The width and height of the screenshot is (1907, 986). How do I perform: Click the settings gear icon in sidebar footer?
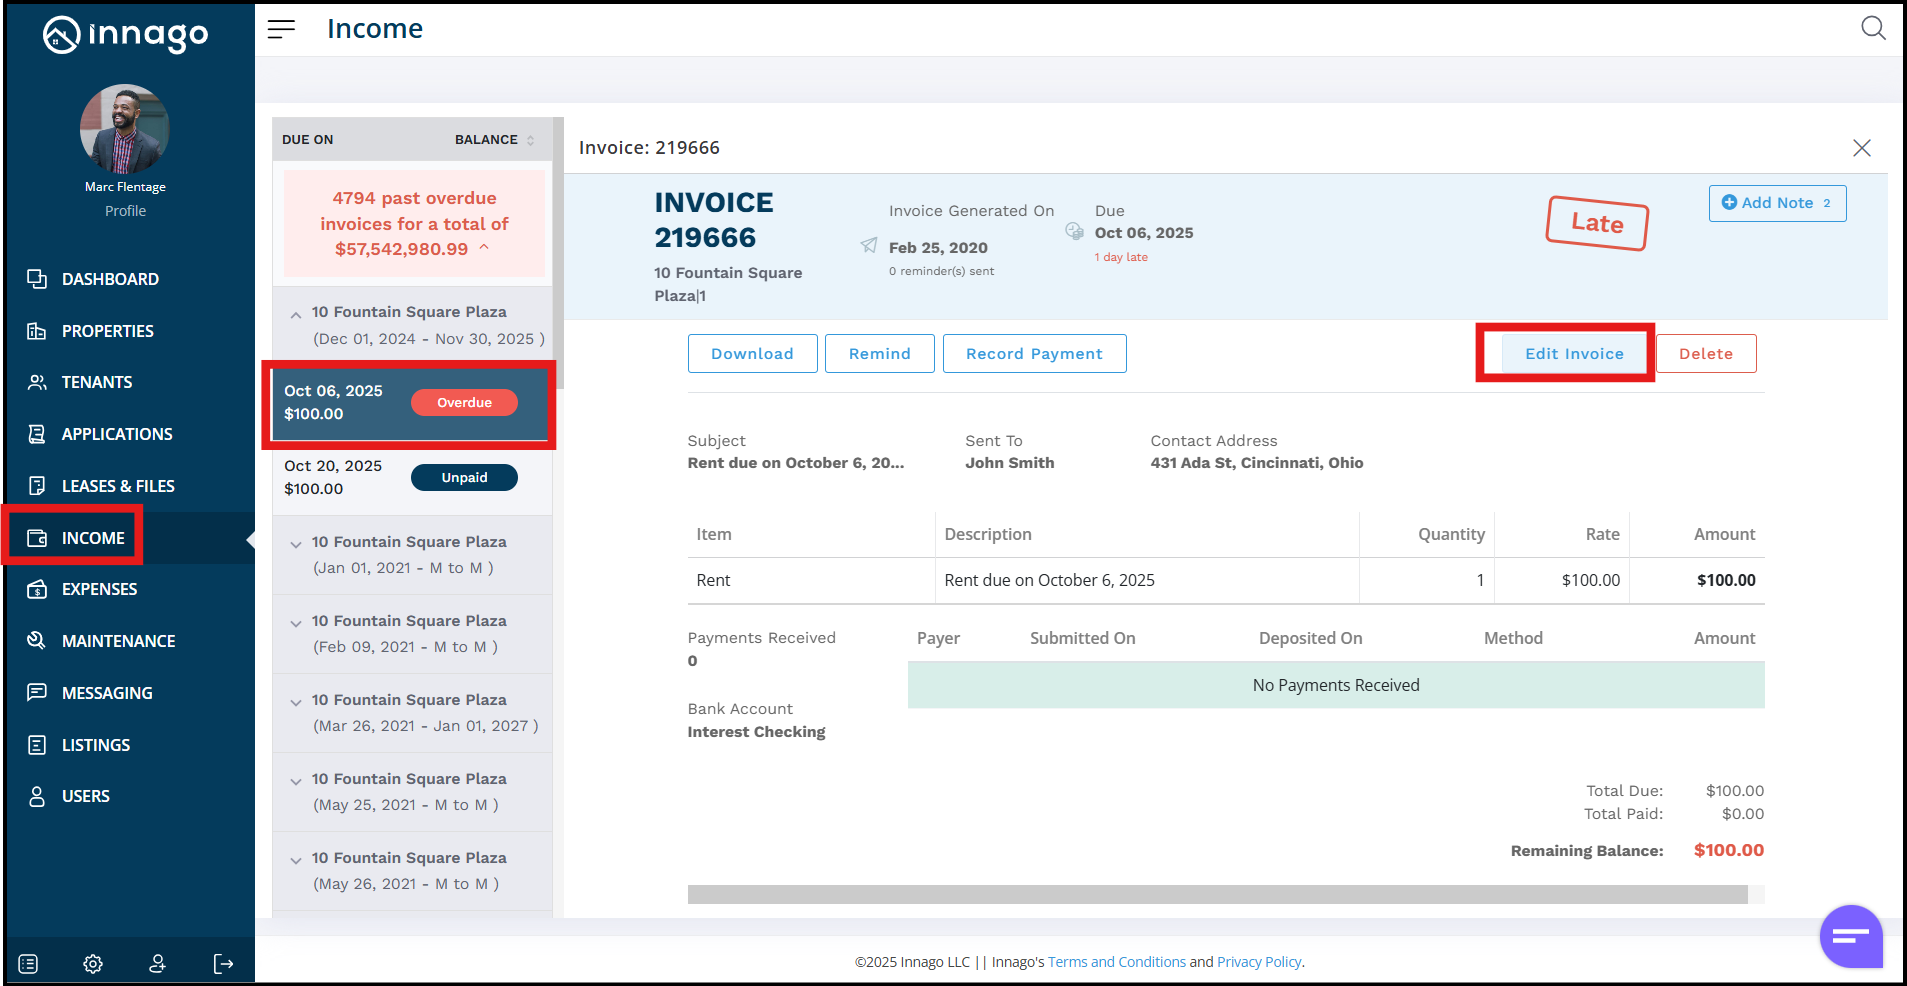(93, 964)
